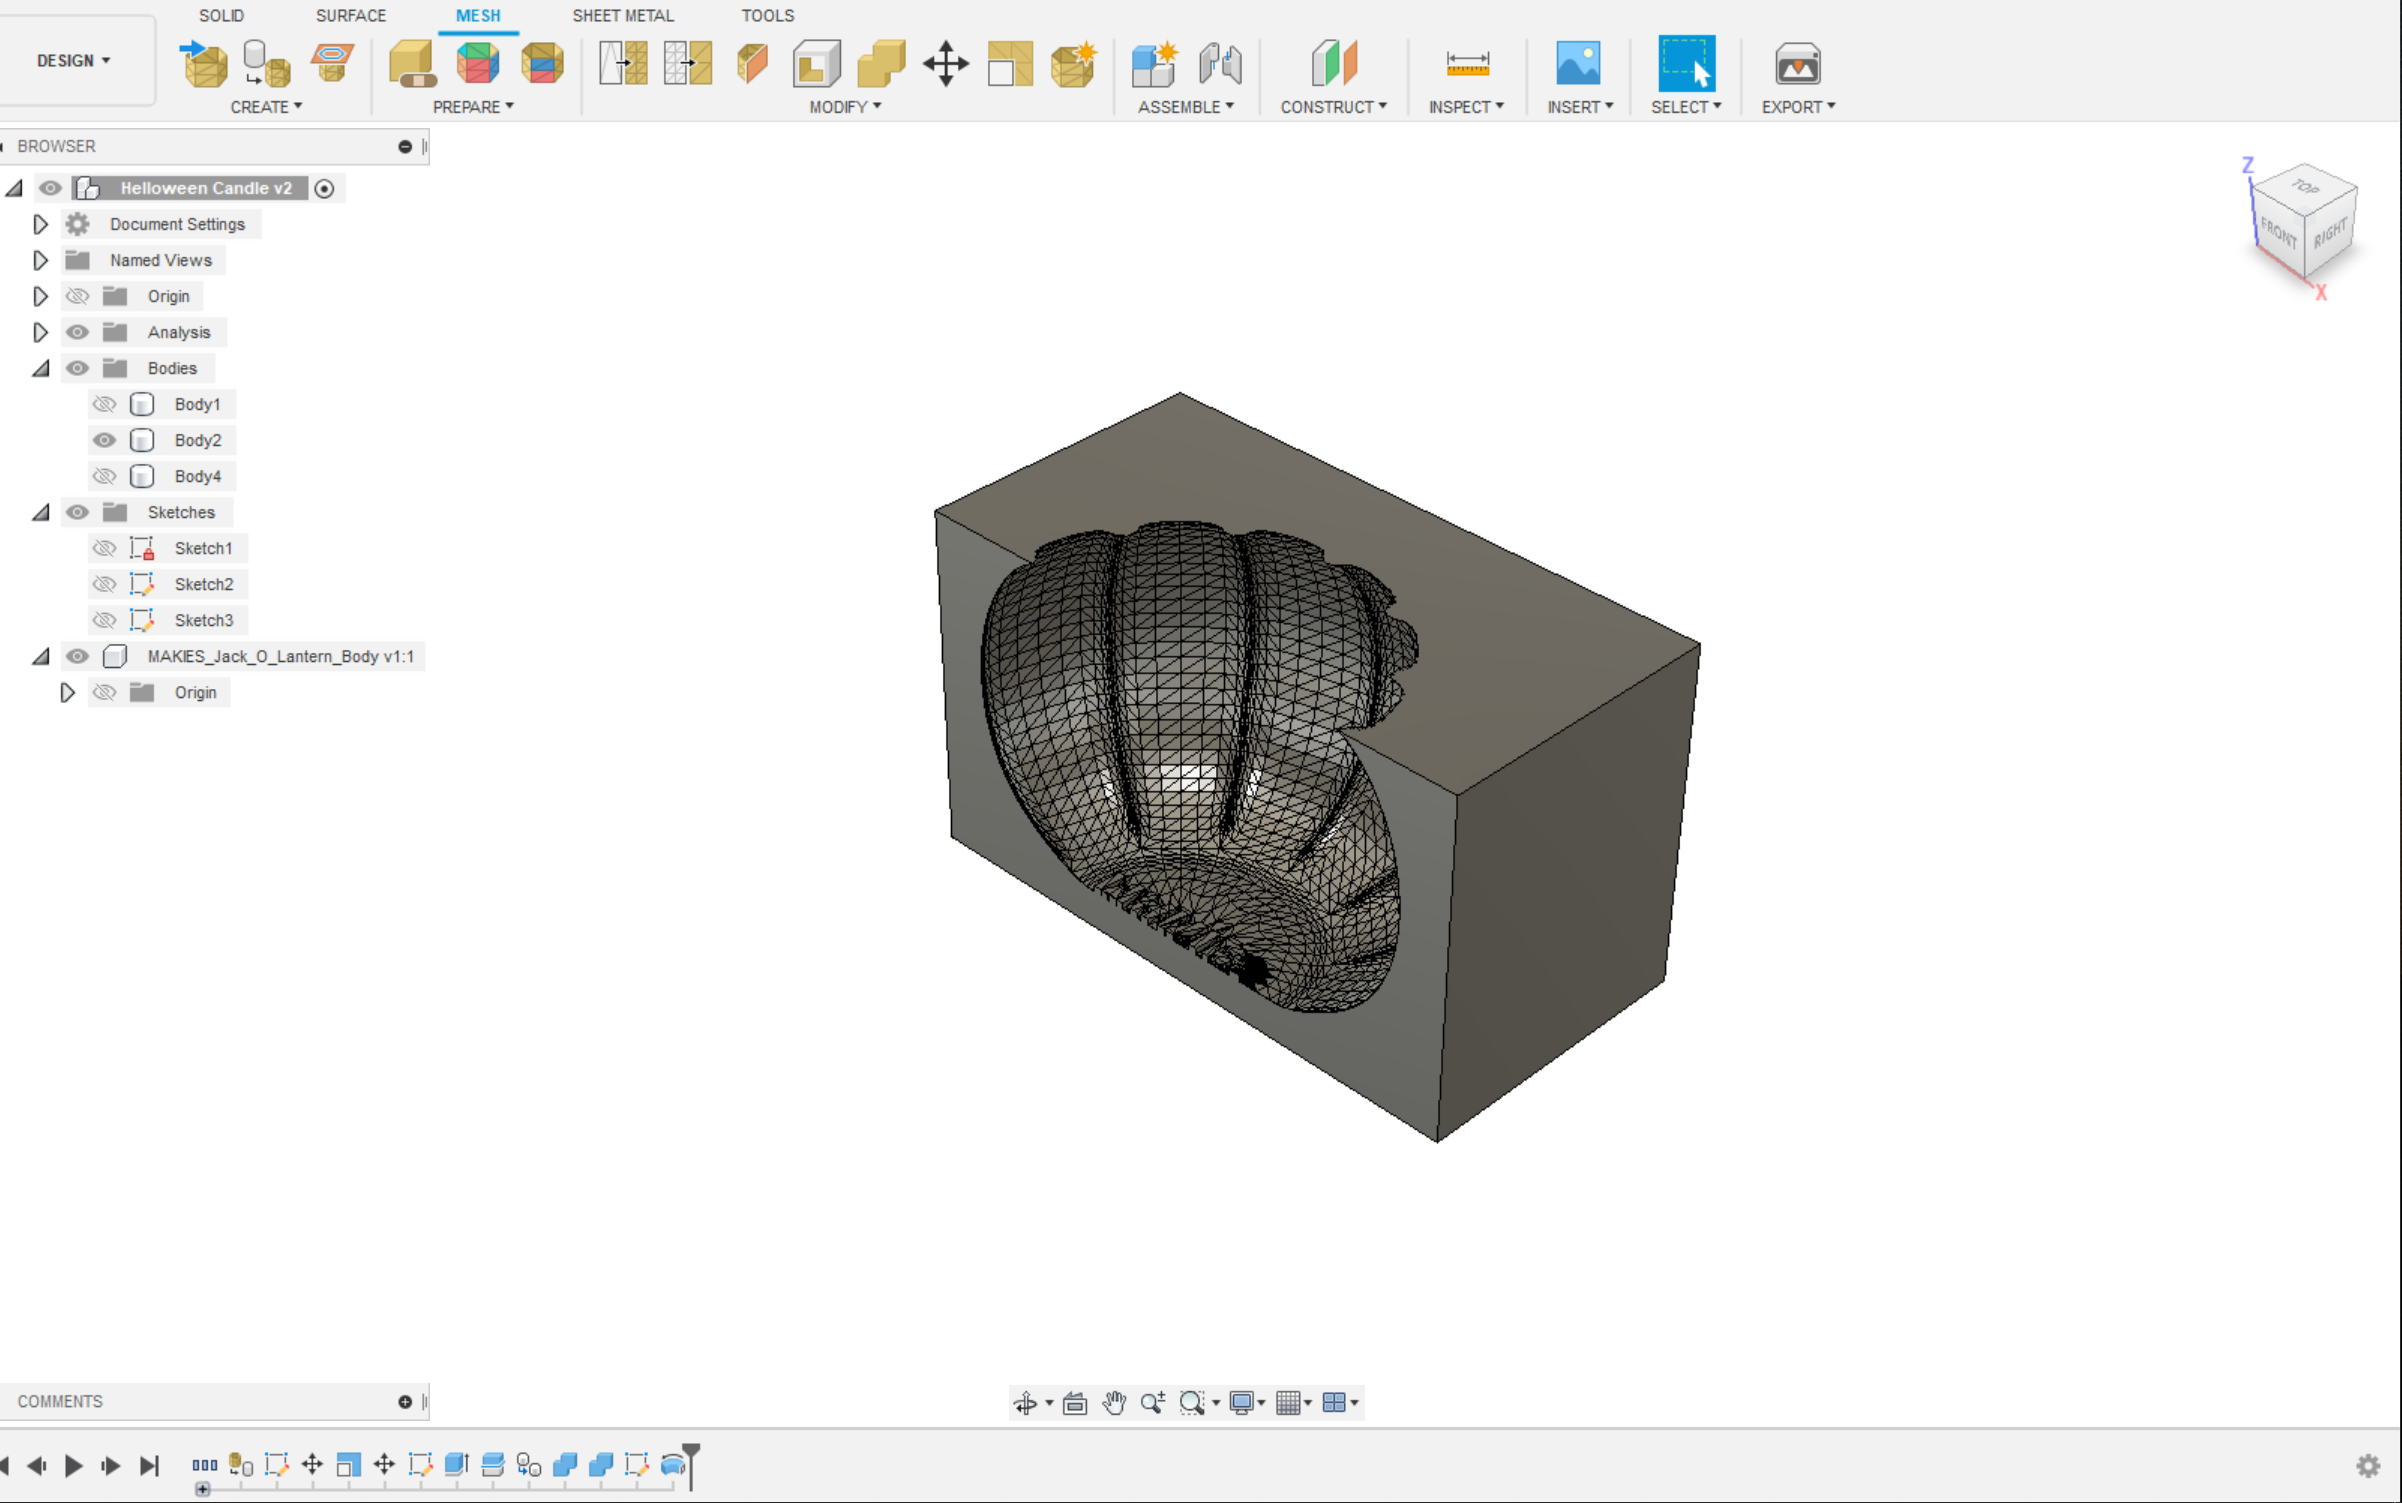Collapse the Bodies folder
The height and width of the screenshot is (1503, 2402).
pos(40,368)
